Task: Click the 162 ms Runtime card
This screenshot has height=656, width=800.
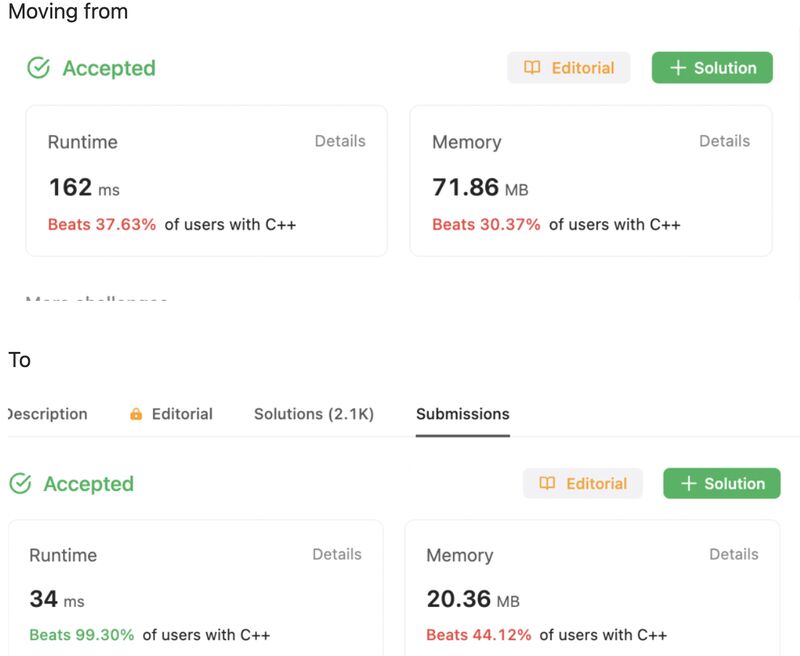Action: click(207, 181)
